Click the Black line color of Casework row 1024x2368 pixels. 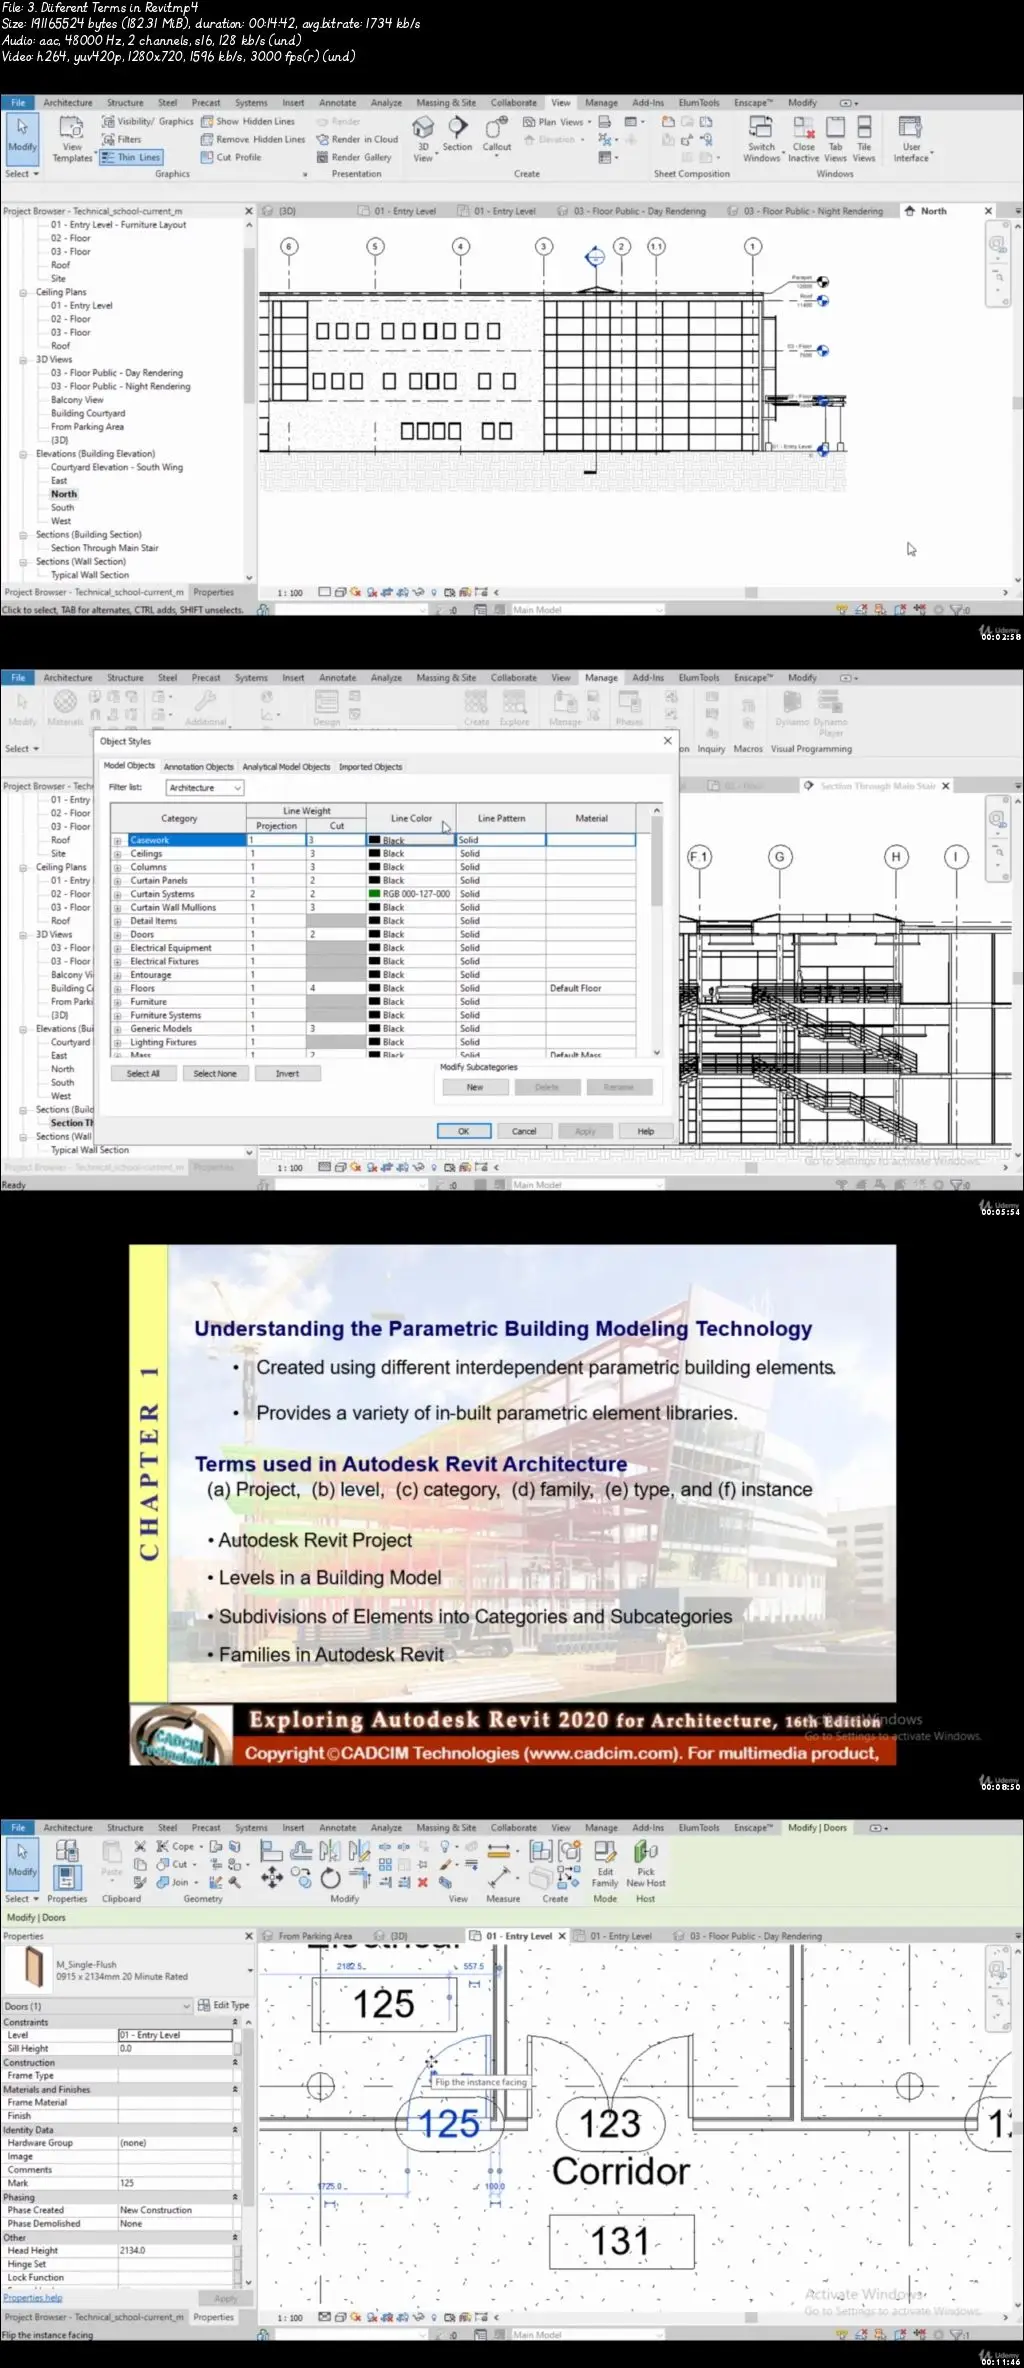[410, 840]
